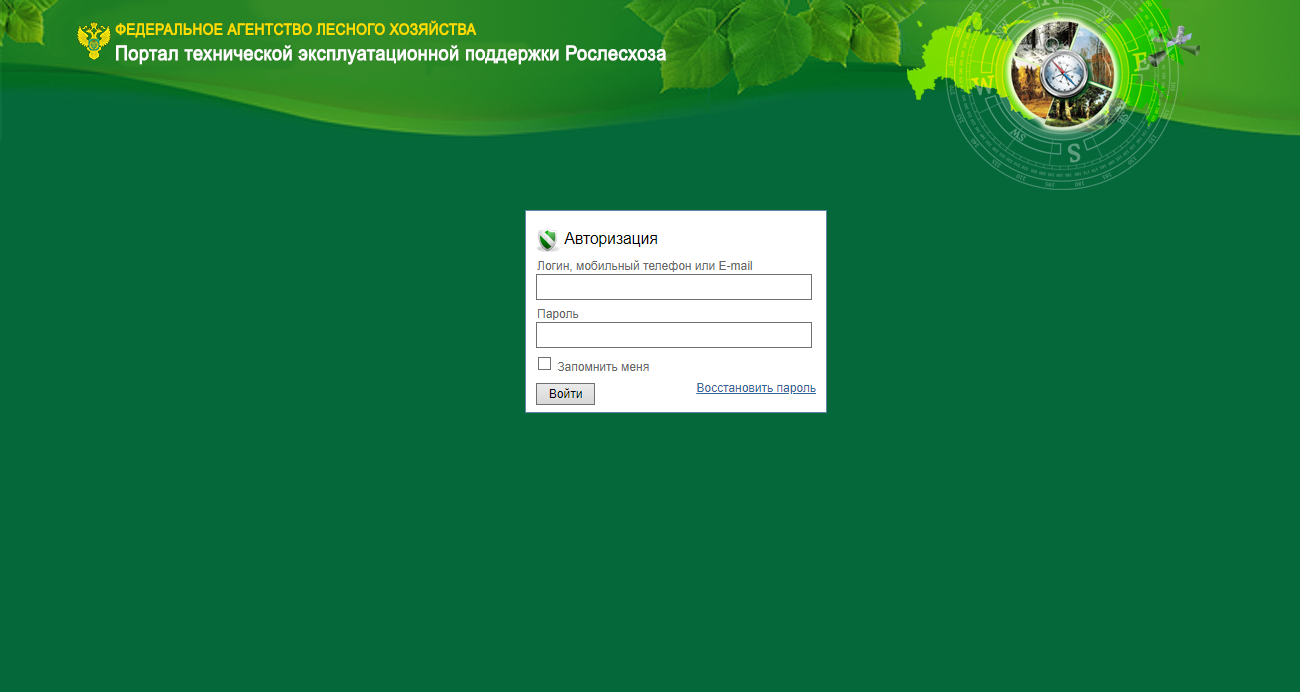Click the Портал технической эксплуатационной поддержки title
The width and height of the screenshot is (1300, 692).
[x=390, y=54]
